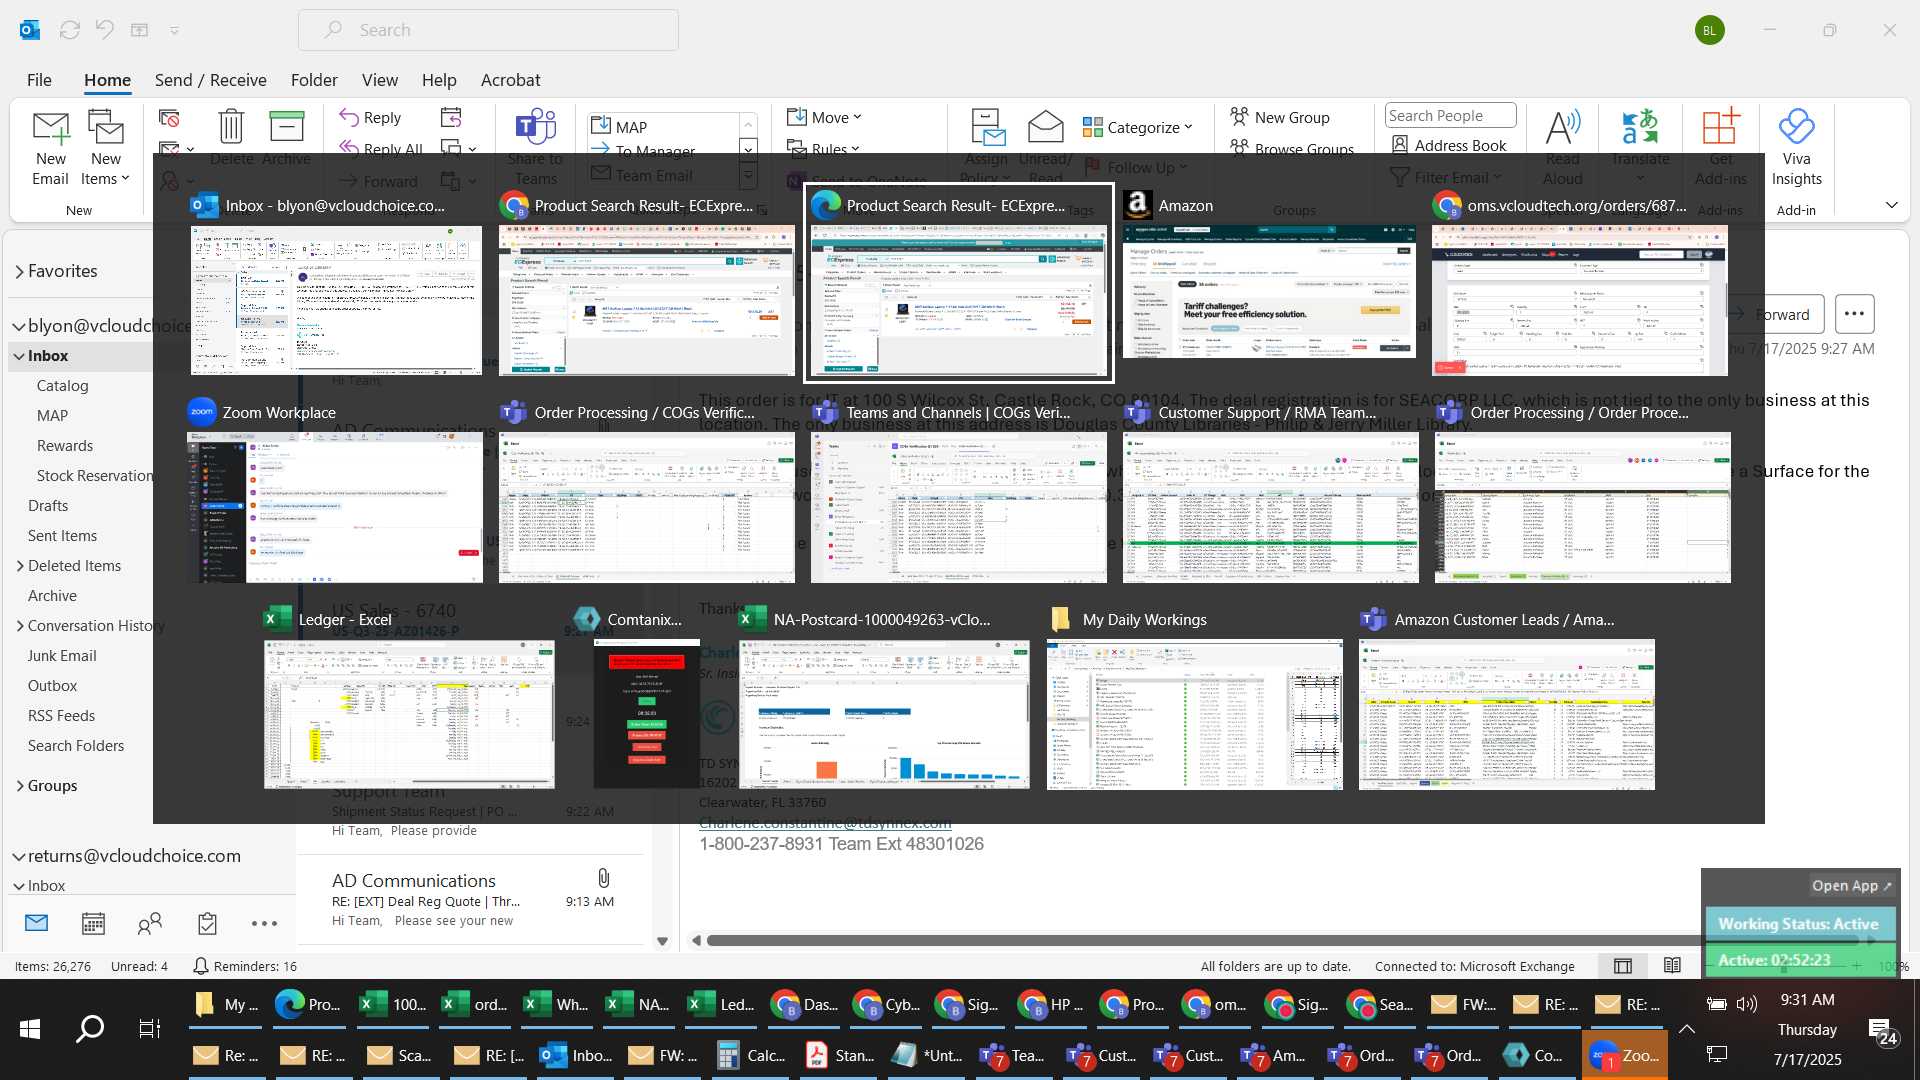Click Reminders: 16 in status bar
Screen dimensions: 1920x1080
pyautogui.click(x=245, y=966)
